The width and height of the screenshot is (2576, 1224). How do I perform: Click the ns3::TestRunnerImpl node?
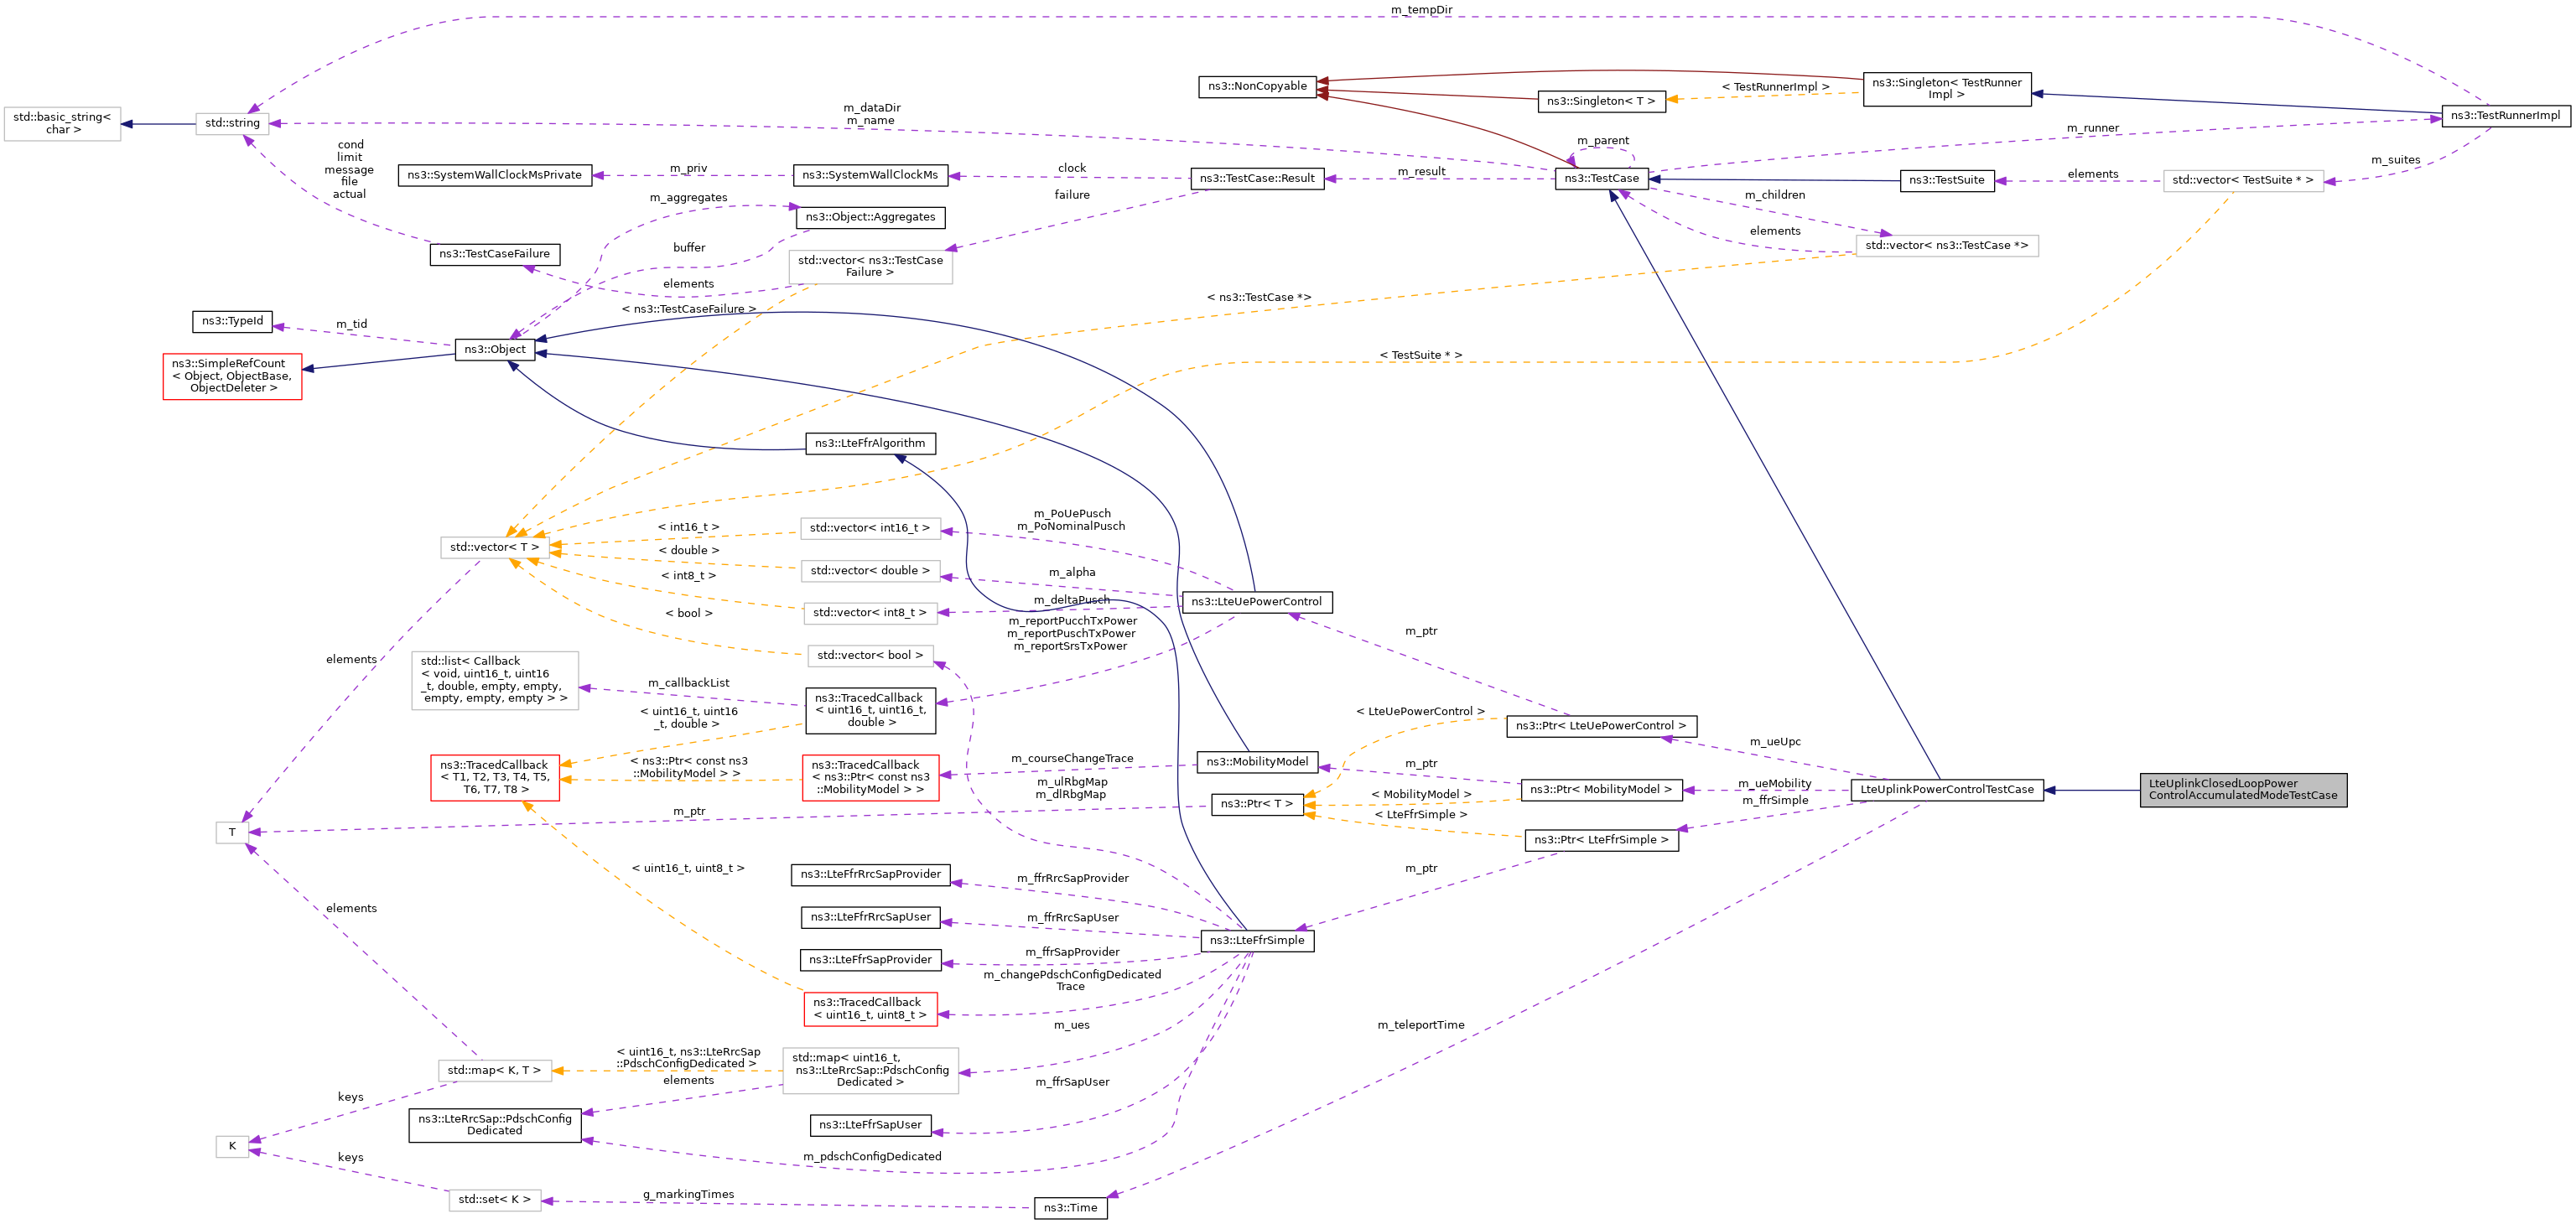[x=2505, y=116]
